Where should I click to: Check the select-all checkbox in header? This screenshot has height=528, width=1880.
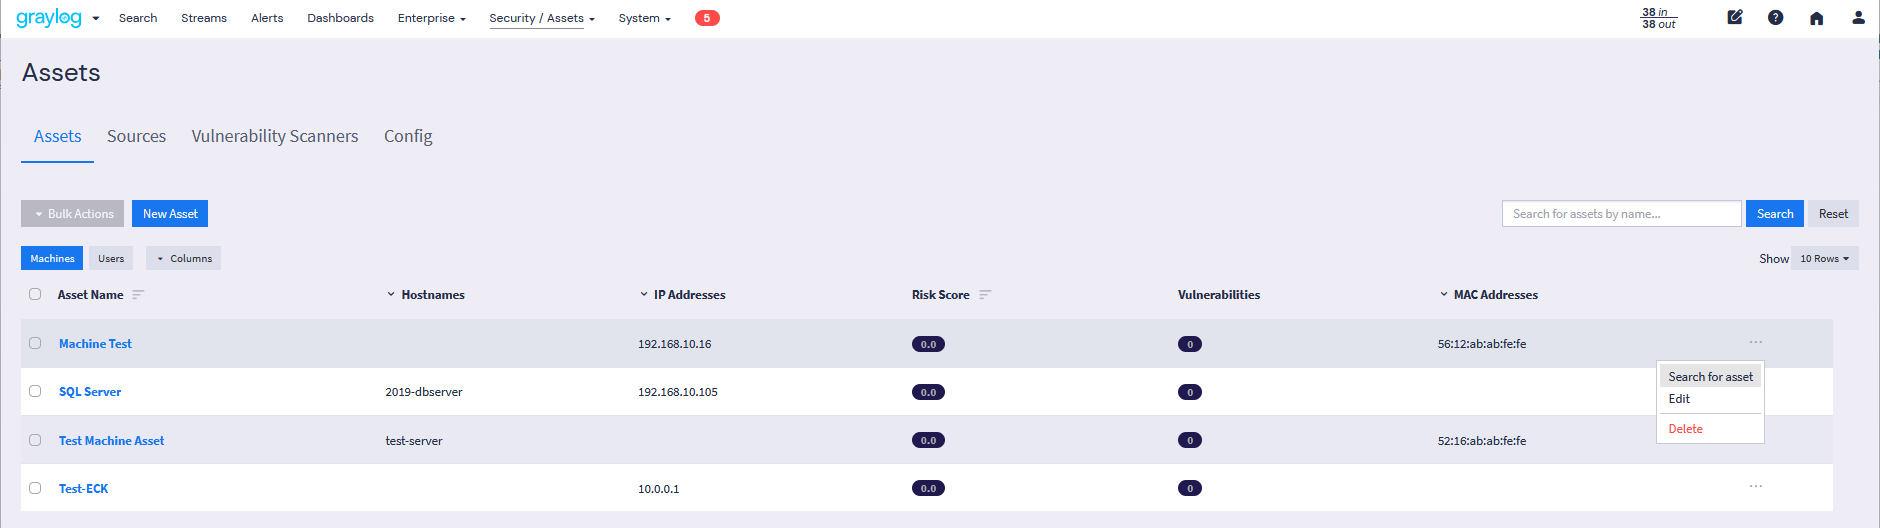click(35, 294)
